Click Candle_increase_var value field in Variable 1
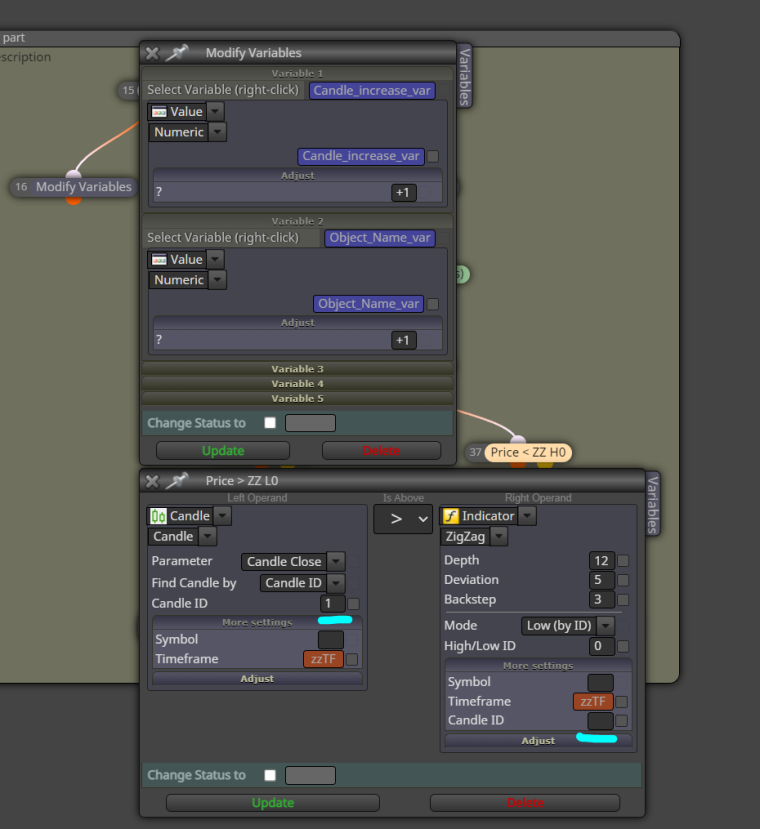This screenshot has height=829, width=760. [x=361, y=156]
